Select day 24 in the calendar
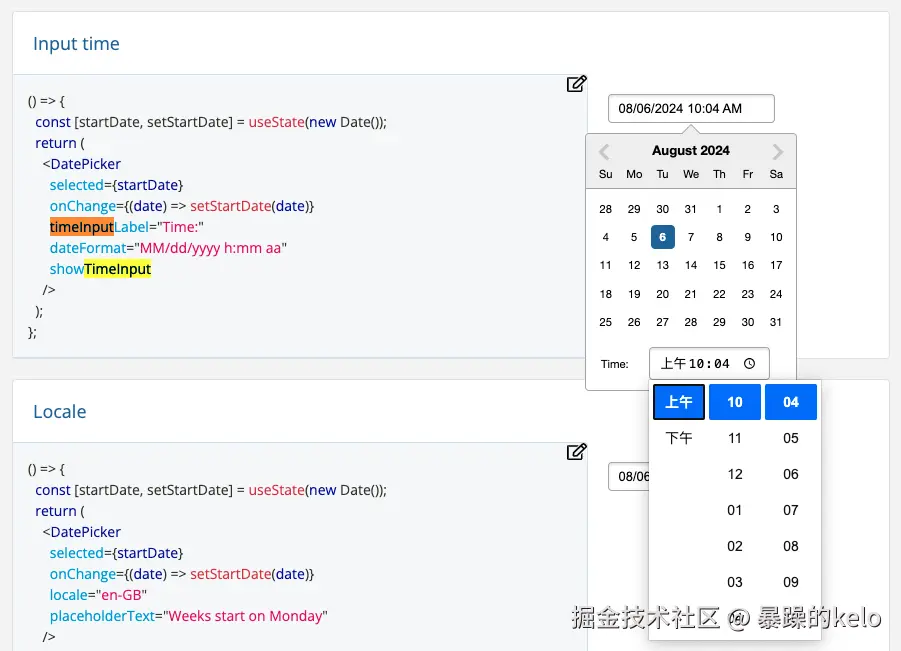This screenshot has width=901, height=651. tap(776, 294)
